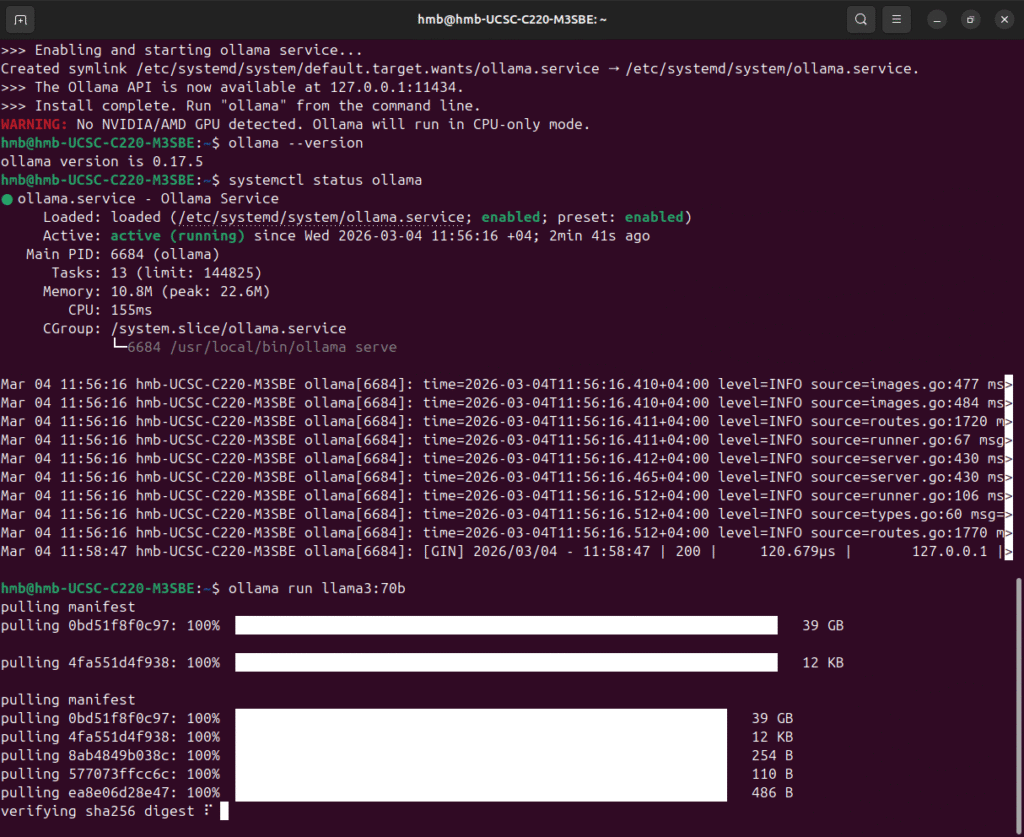Minimize the terminal window
Image resolution: width=1024 pixels, height=837 pixels.
(x=937, y=19)
